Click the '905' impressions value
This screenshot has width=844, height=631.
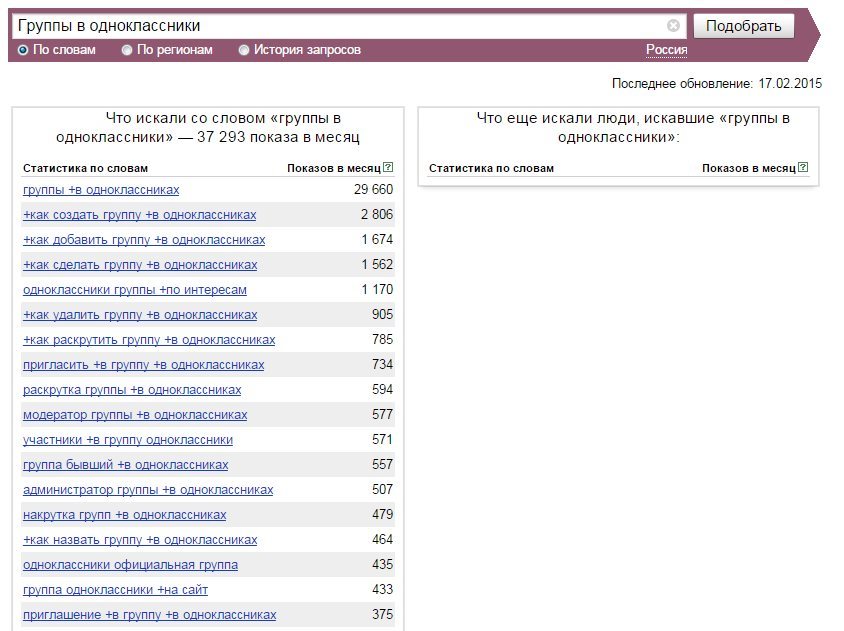(x=383, y=314)
